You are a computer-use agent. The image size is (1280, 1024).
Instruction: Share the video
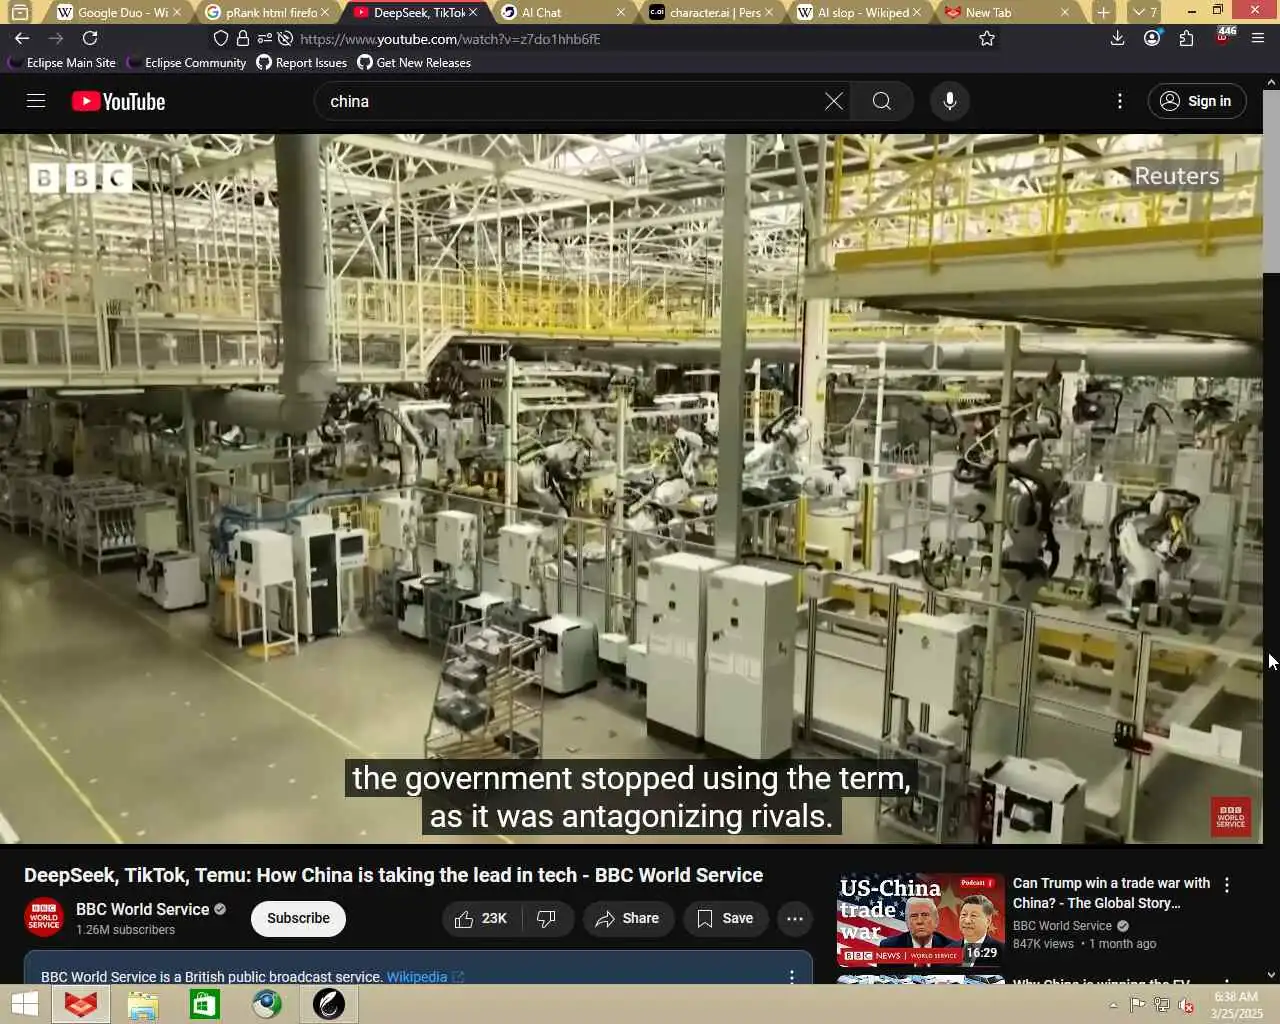[627, 918]
